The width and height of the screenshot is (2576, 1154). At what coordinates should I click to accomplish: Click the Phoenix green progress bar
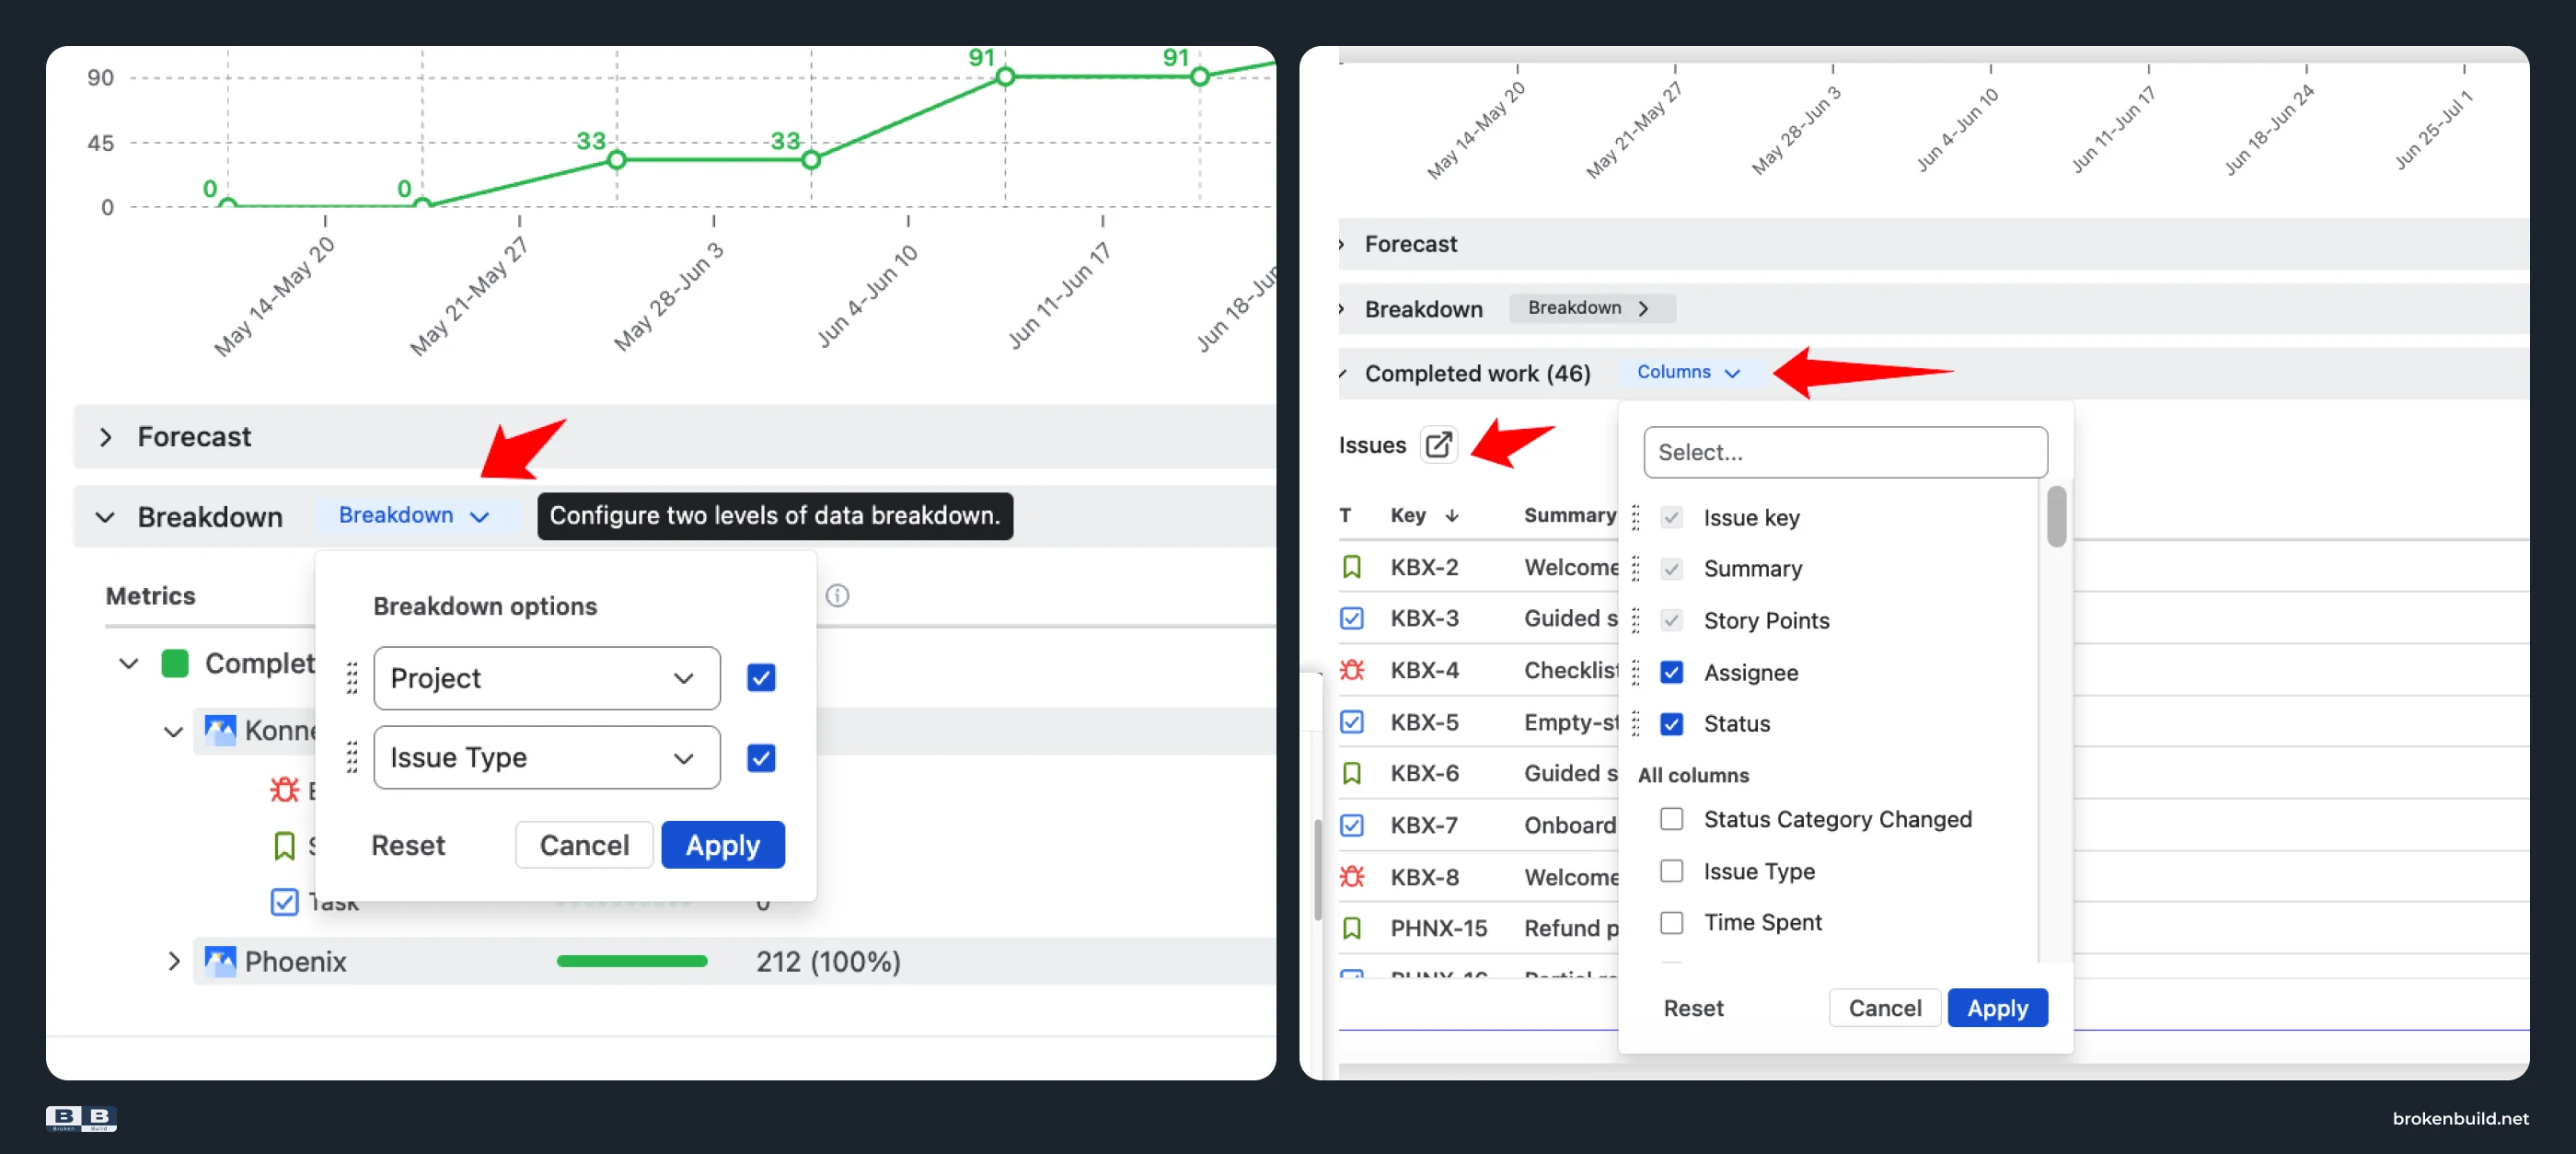632,961
